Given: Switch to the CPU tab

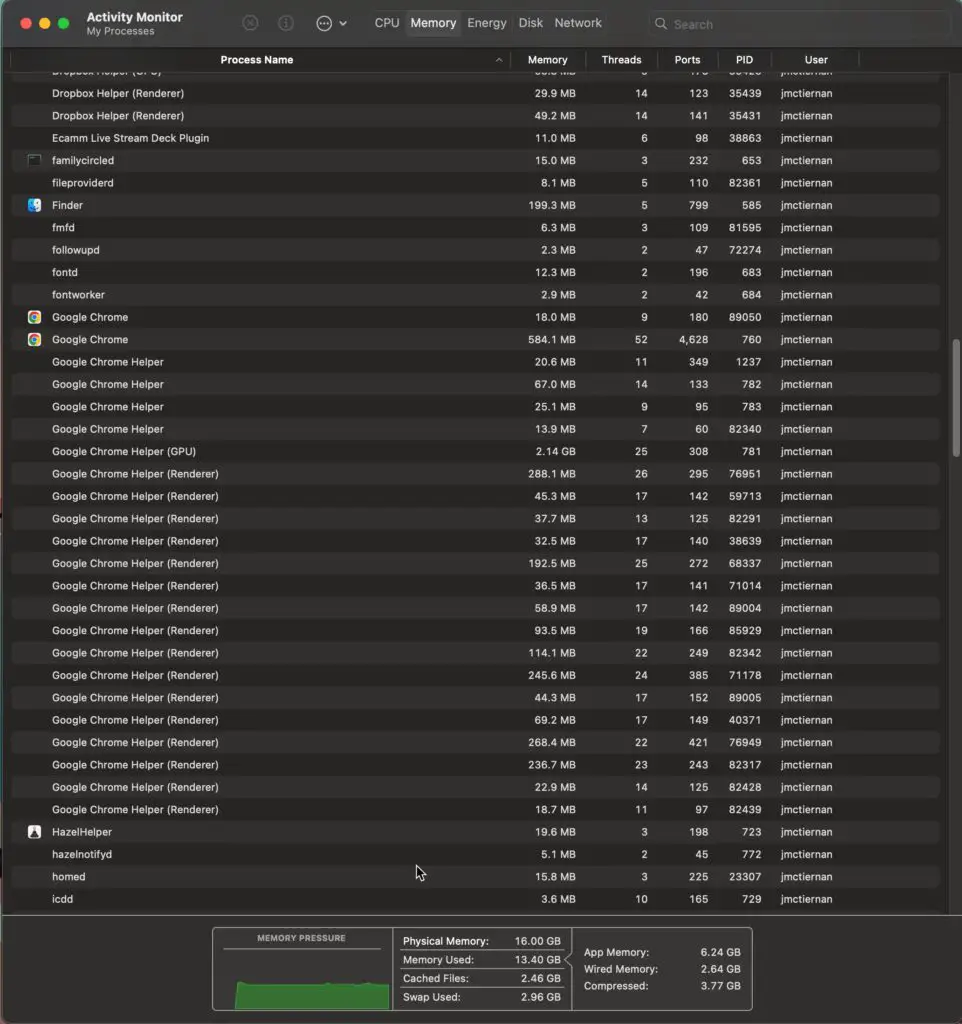Looking at the screenshot, I should [387, 23].
